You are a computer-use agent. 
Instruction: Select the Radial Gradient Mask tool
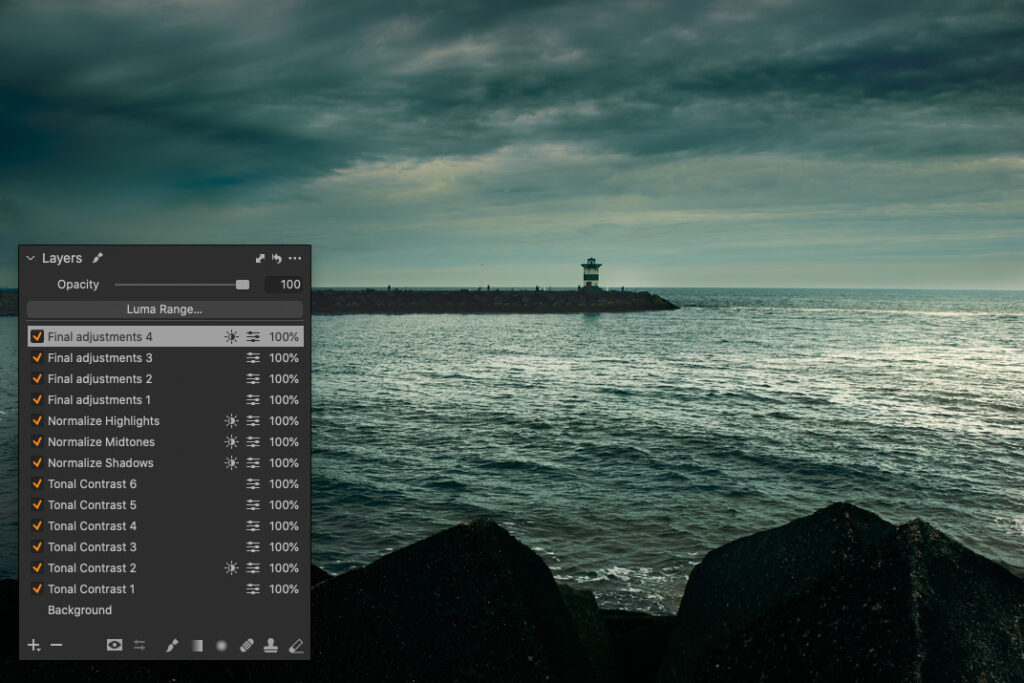point(221,645)
